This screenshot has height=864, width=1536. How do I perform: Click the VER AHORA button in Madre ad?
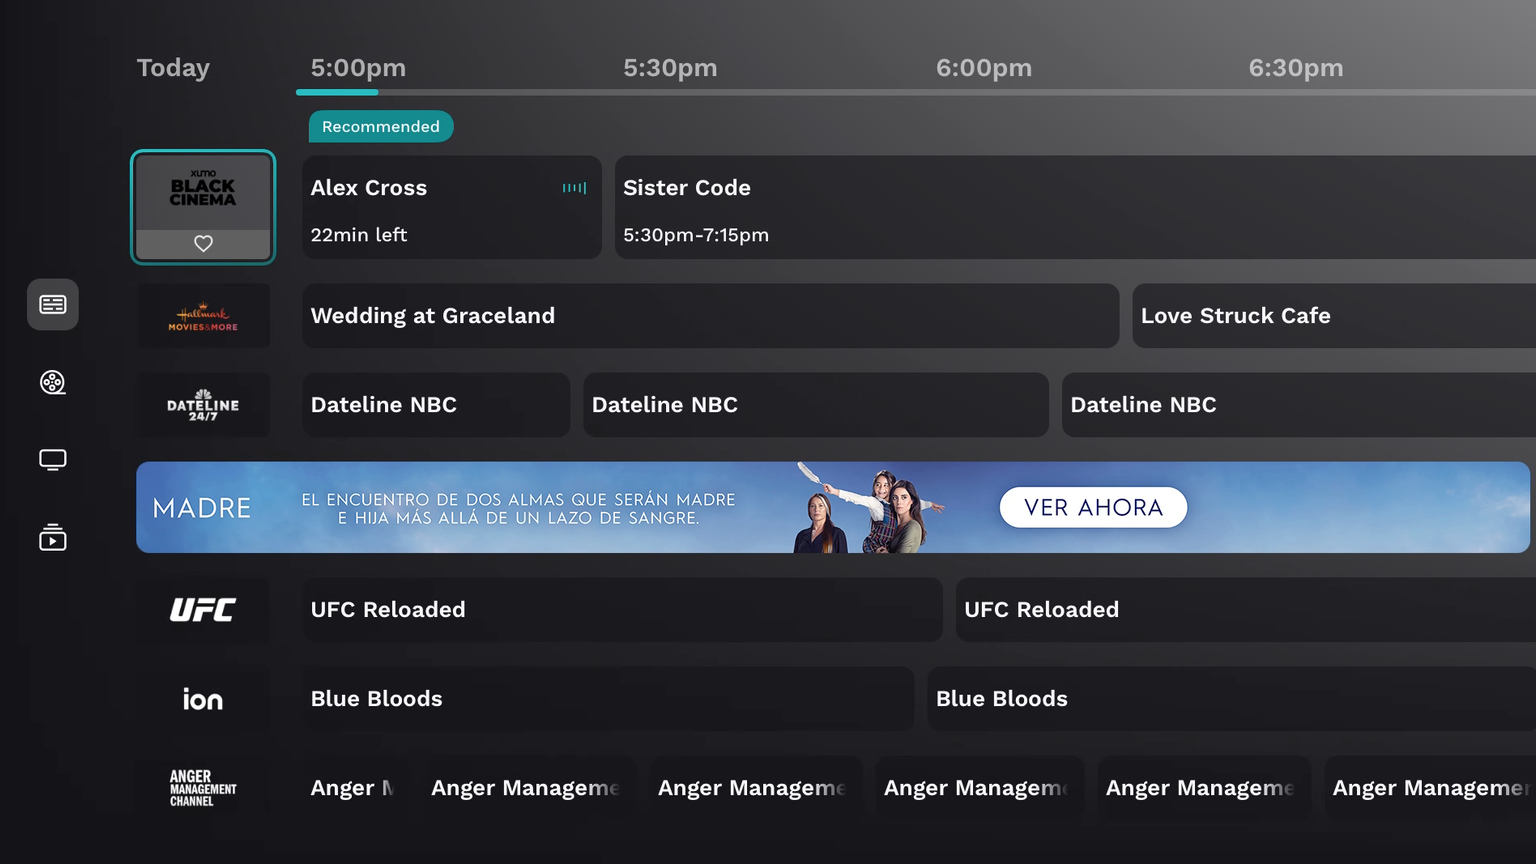pos(1093,507)
